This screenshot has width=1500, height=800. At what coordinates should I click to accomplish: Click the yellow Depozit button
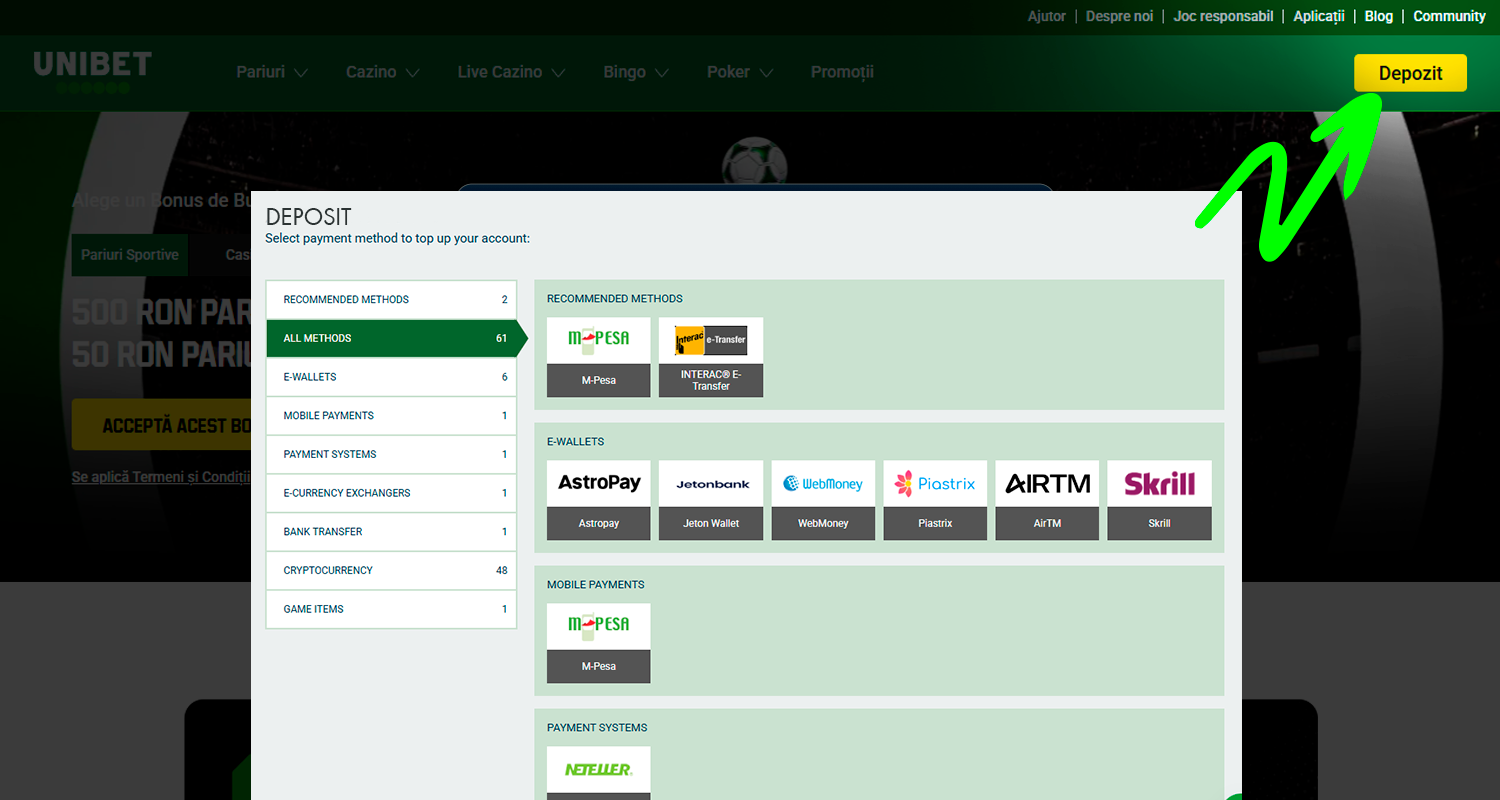tap(1410, 73)
